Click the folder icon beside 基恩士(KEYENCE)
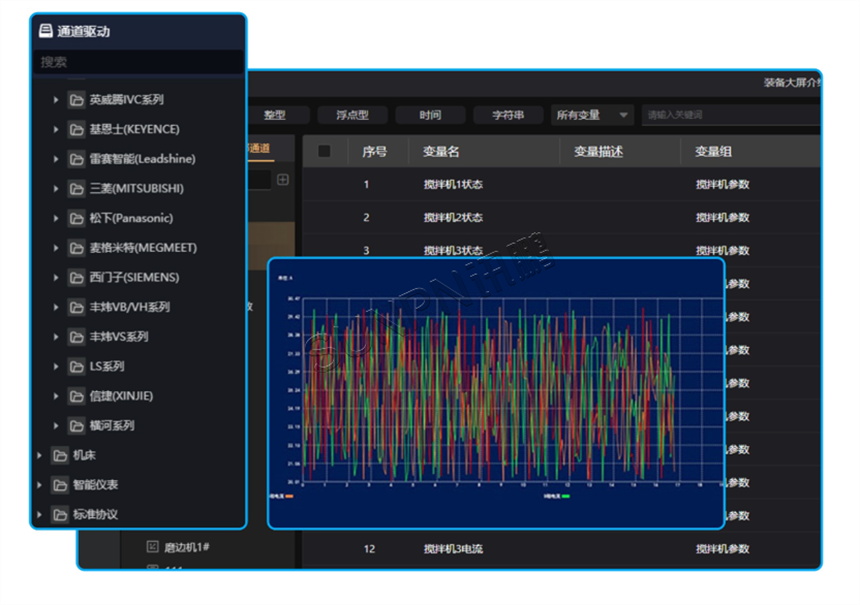The width and height of the screenshot is (860, 605). pyautogui.click(x=76, y=129)
